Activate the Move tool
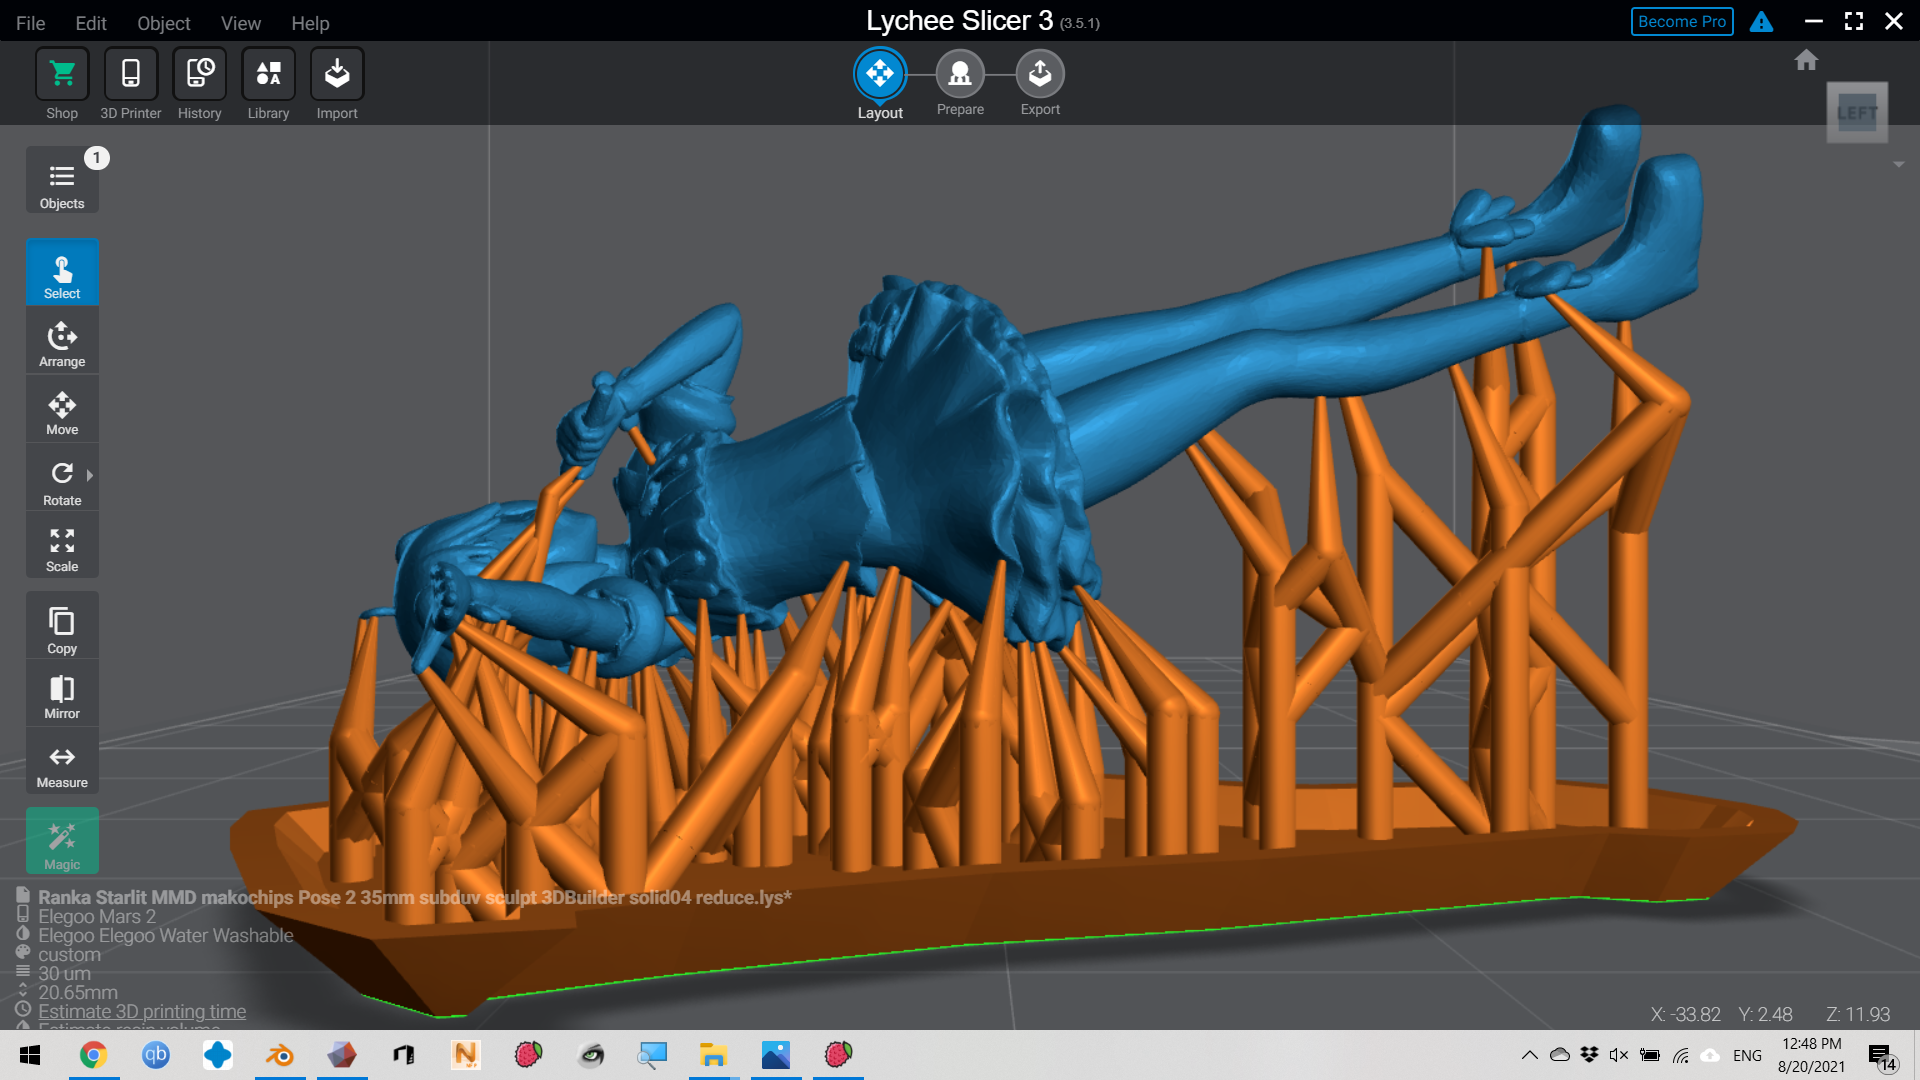 [x=62, y=411]
